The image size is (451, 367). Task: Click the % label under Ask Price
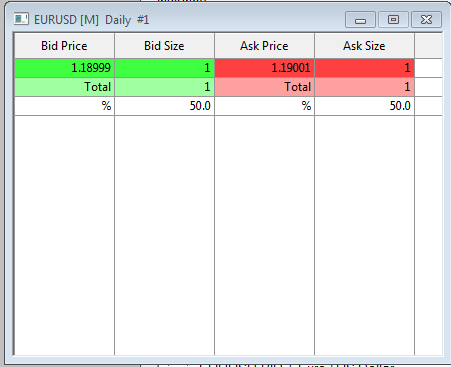(264, 106)
